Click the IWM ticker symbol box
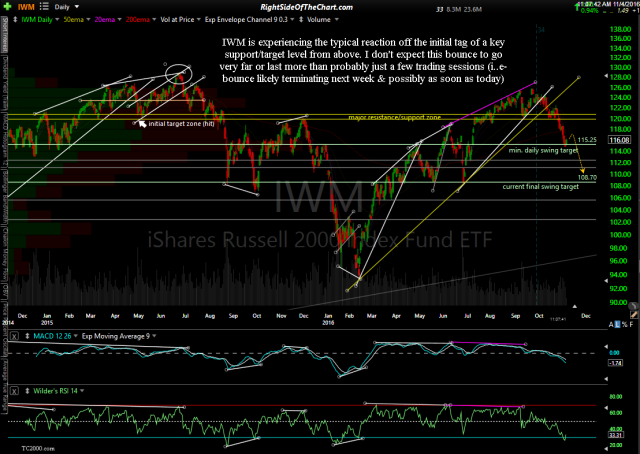The width and height of the screenshot is (640, 454). pos(26,7)
